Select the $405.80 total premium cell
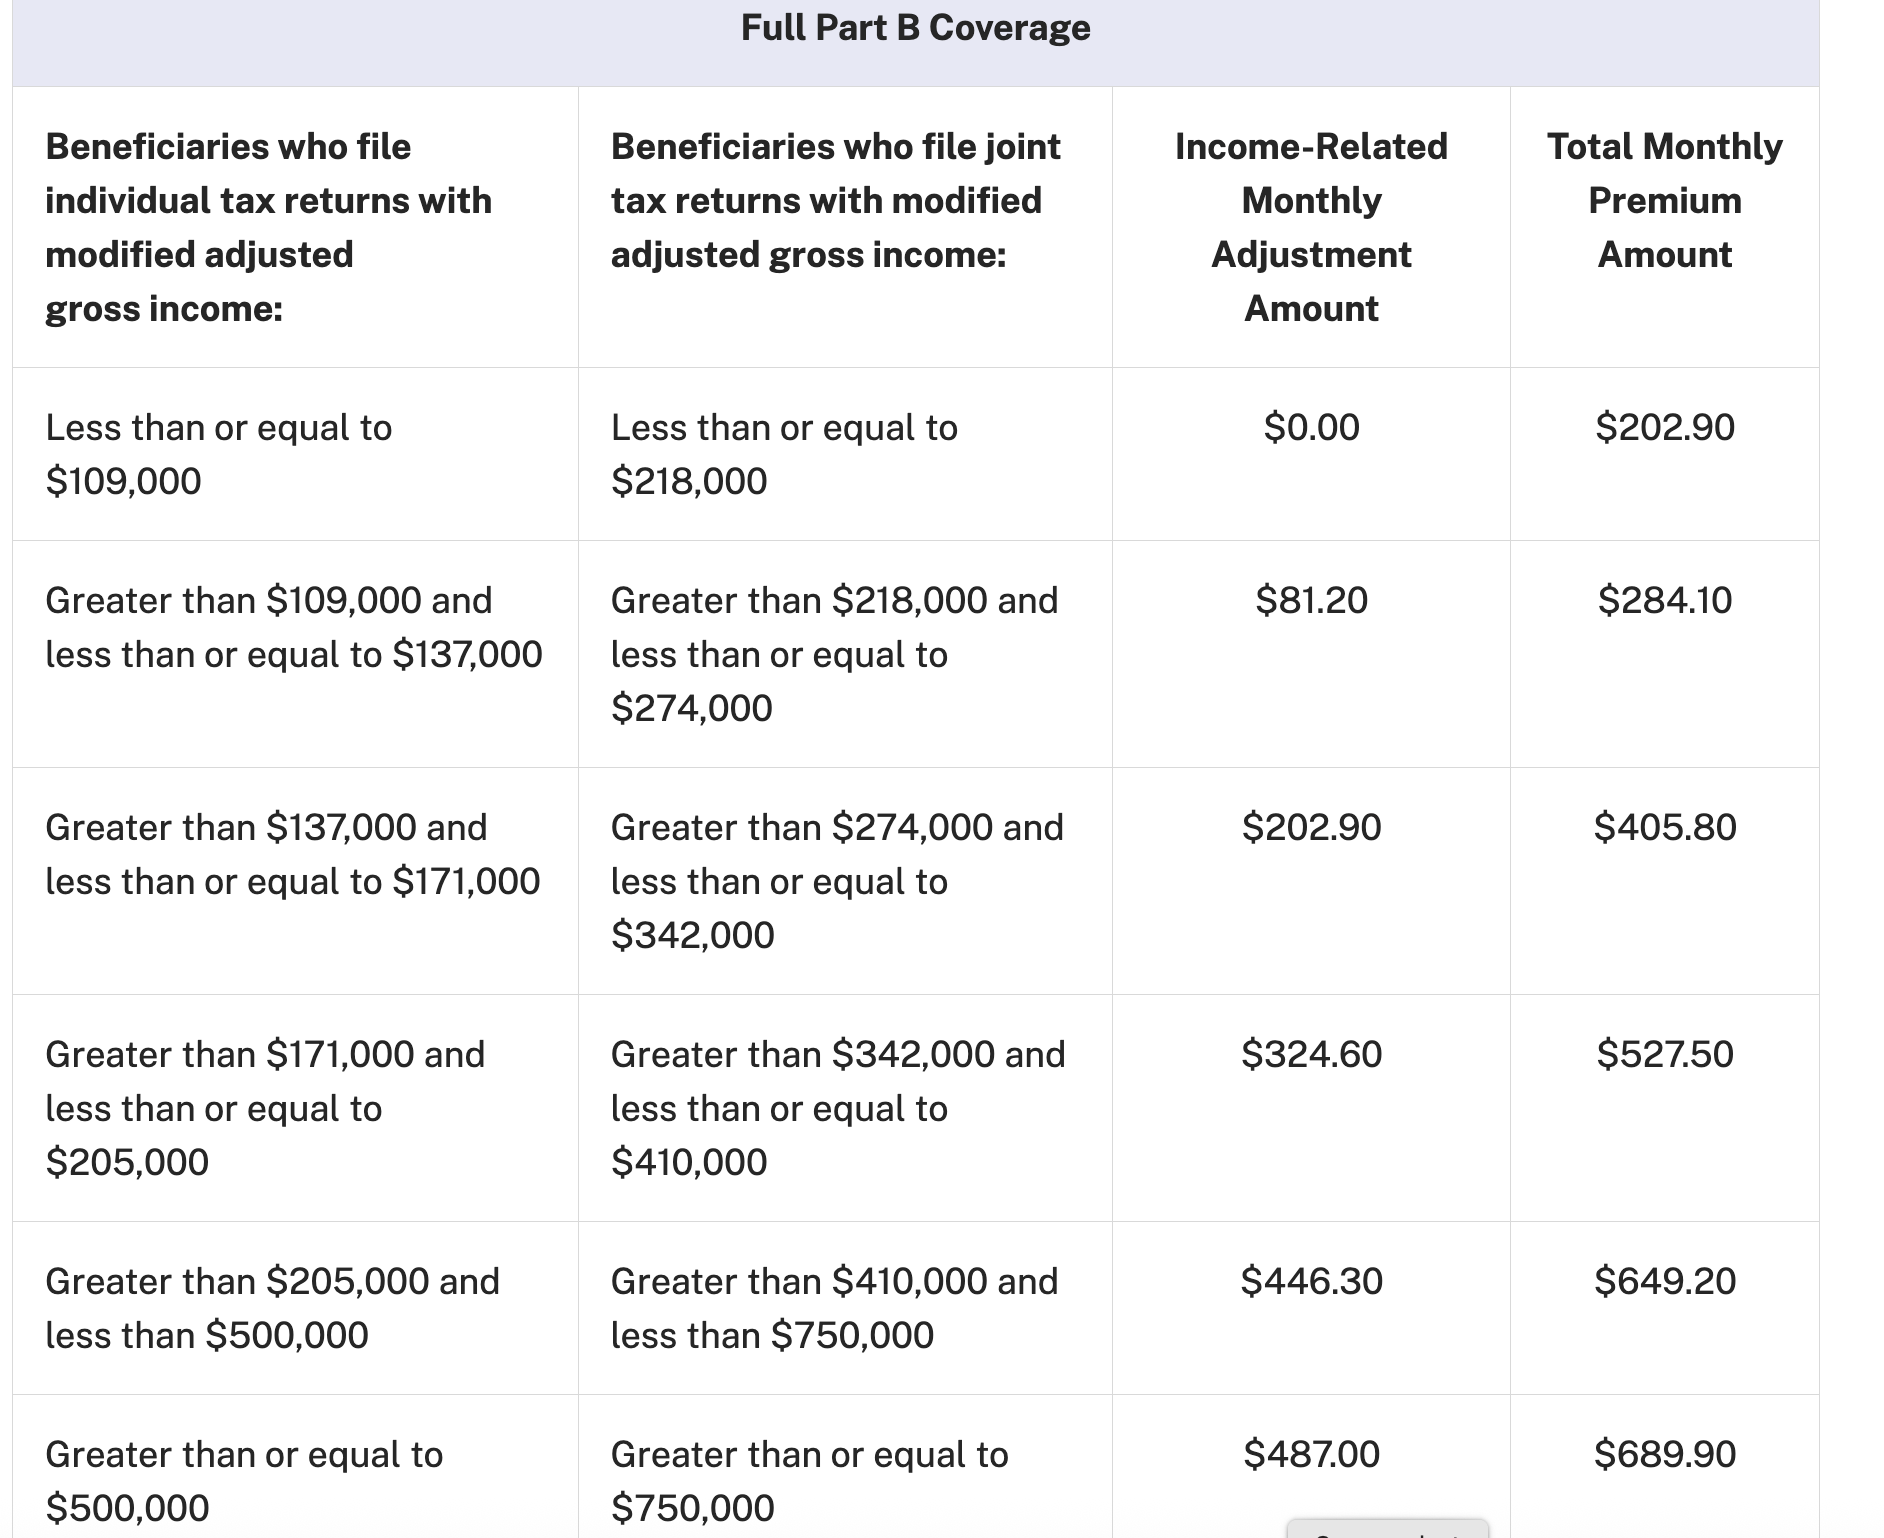1884x1538 pixels. click(1664, 827)
